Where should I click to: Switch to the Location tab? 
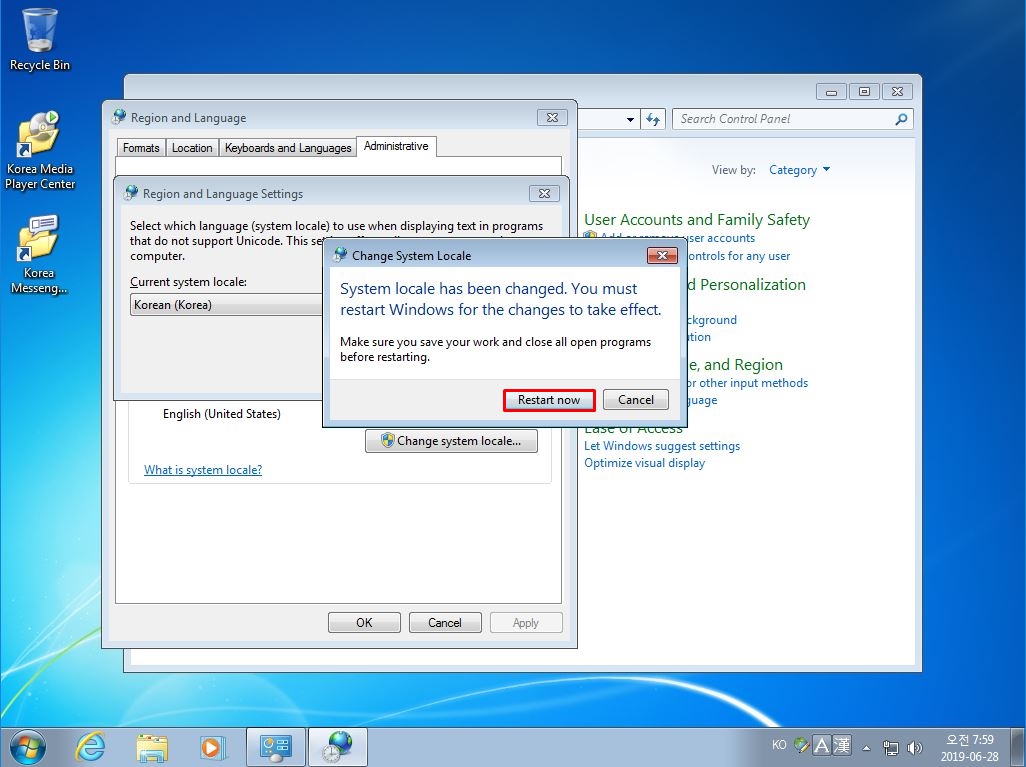pyautogui.click(x=192, y=148)
